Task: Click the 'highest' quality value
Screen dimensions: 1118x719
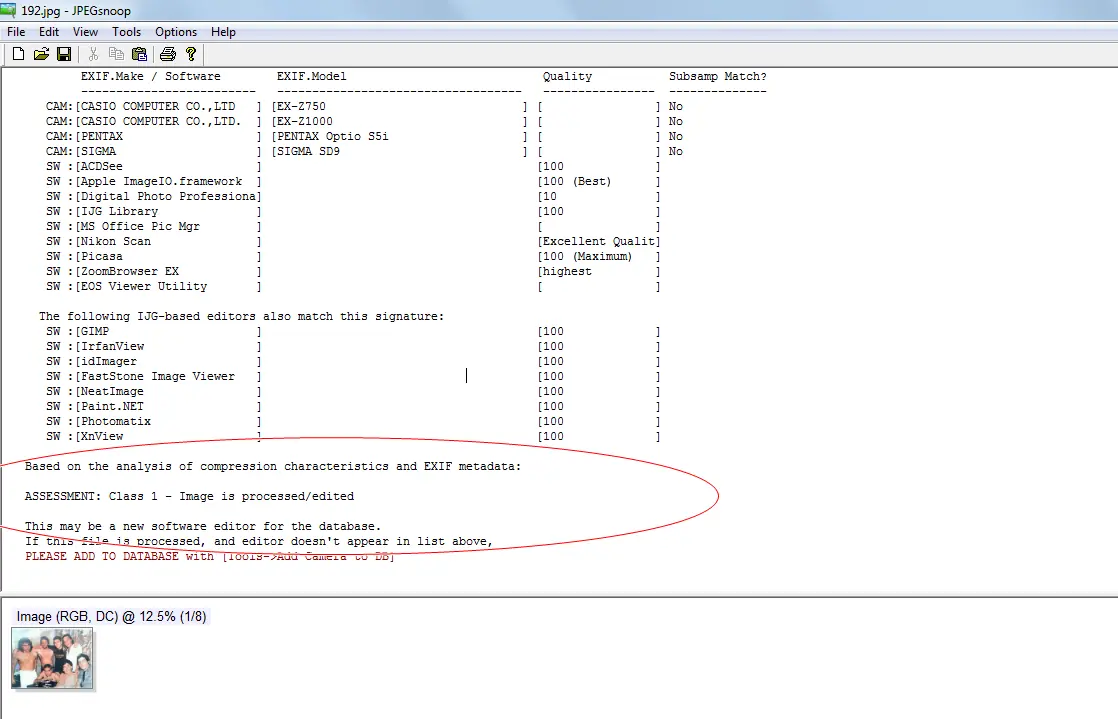Action: point(568,271)
